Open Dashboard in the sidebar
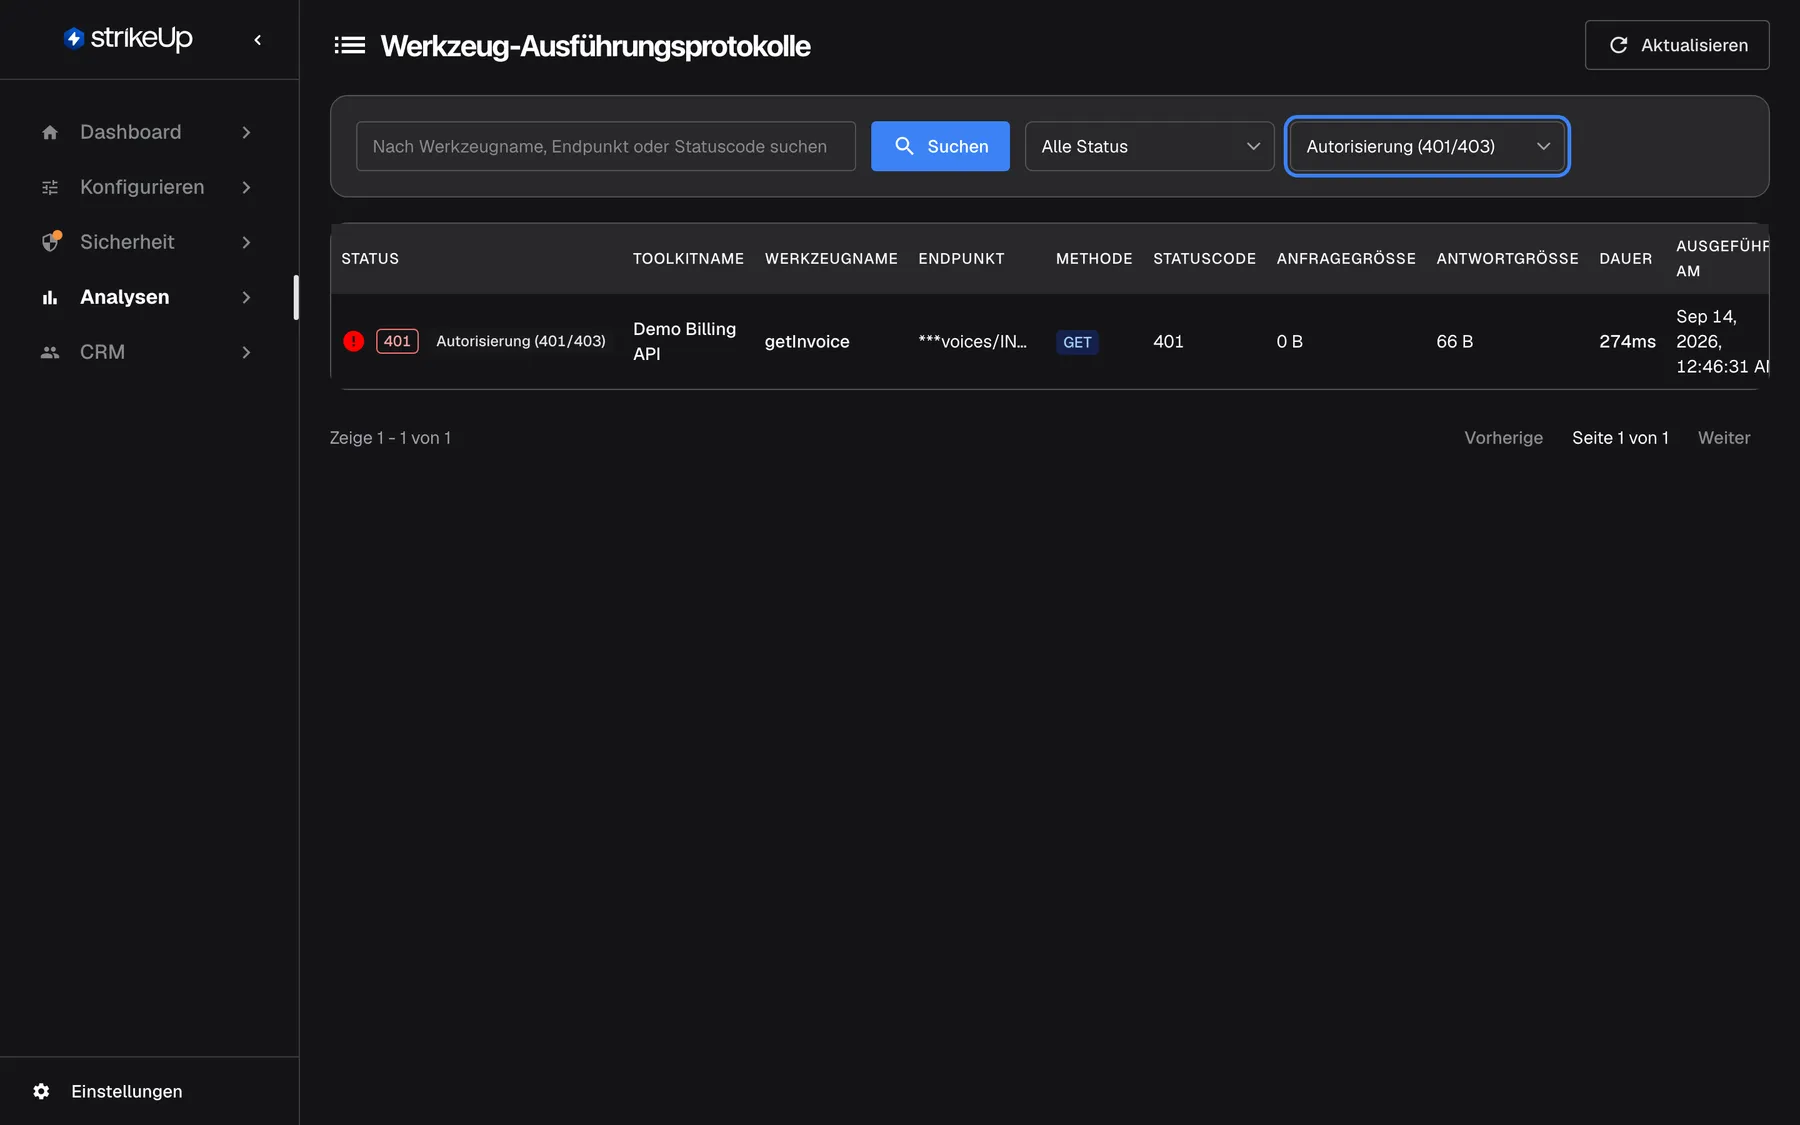This screenshot has width=1800, height=1125. tap(147, 132)
